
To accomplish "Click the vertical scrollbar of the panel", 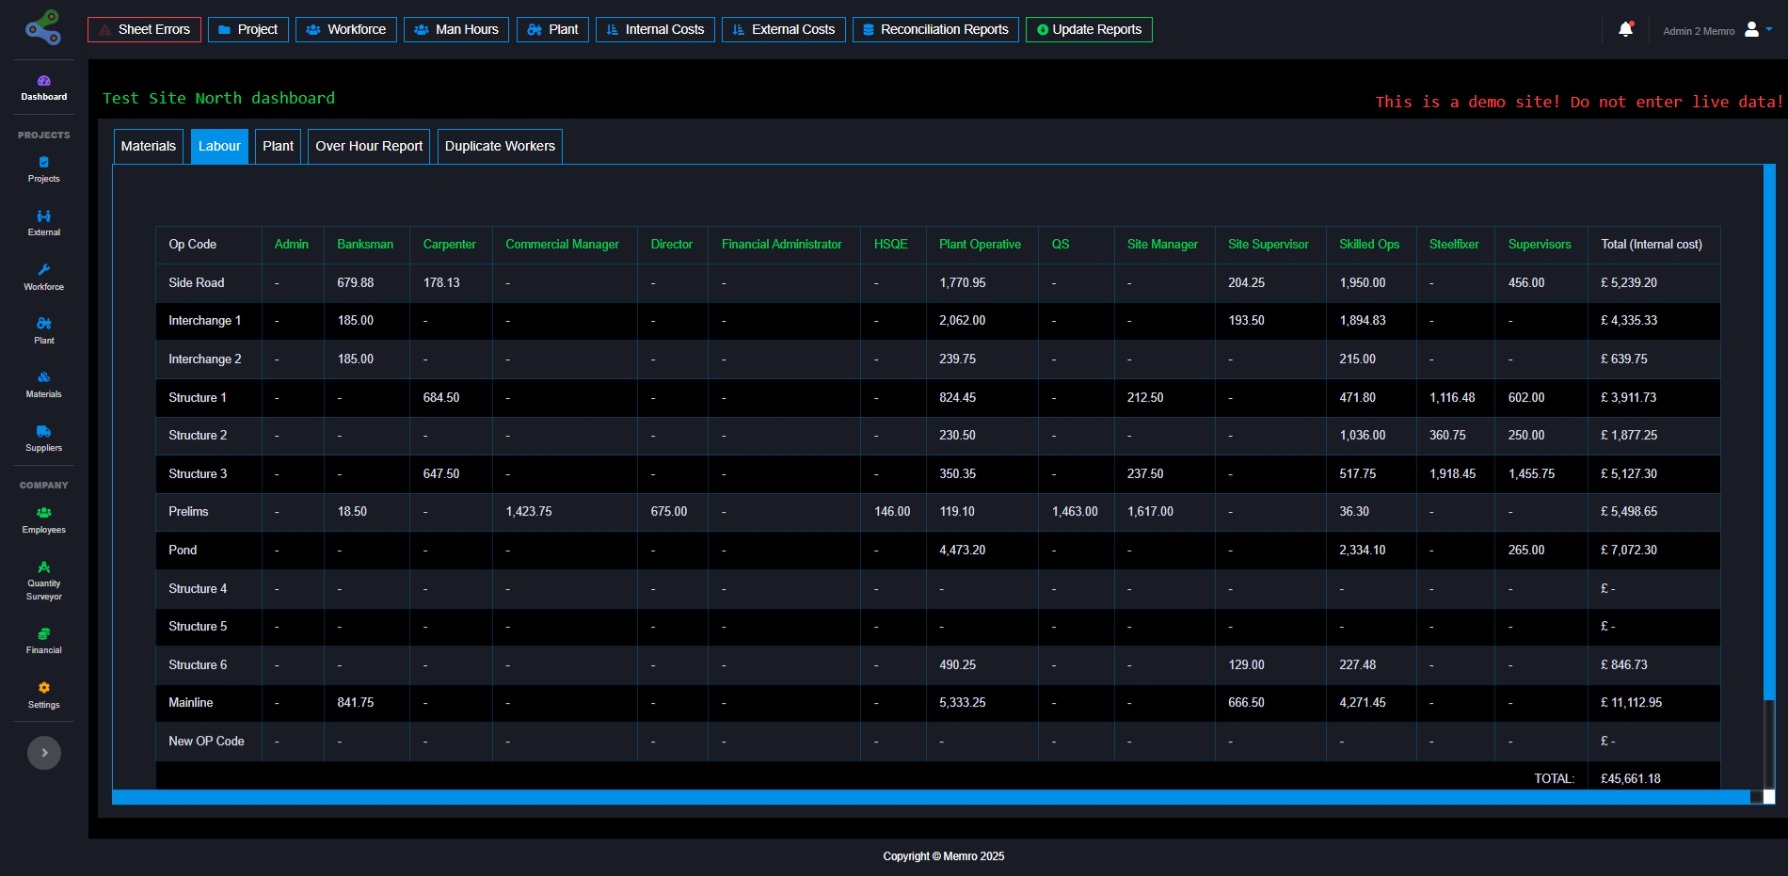I will click(1769, 430).
